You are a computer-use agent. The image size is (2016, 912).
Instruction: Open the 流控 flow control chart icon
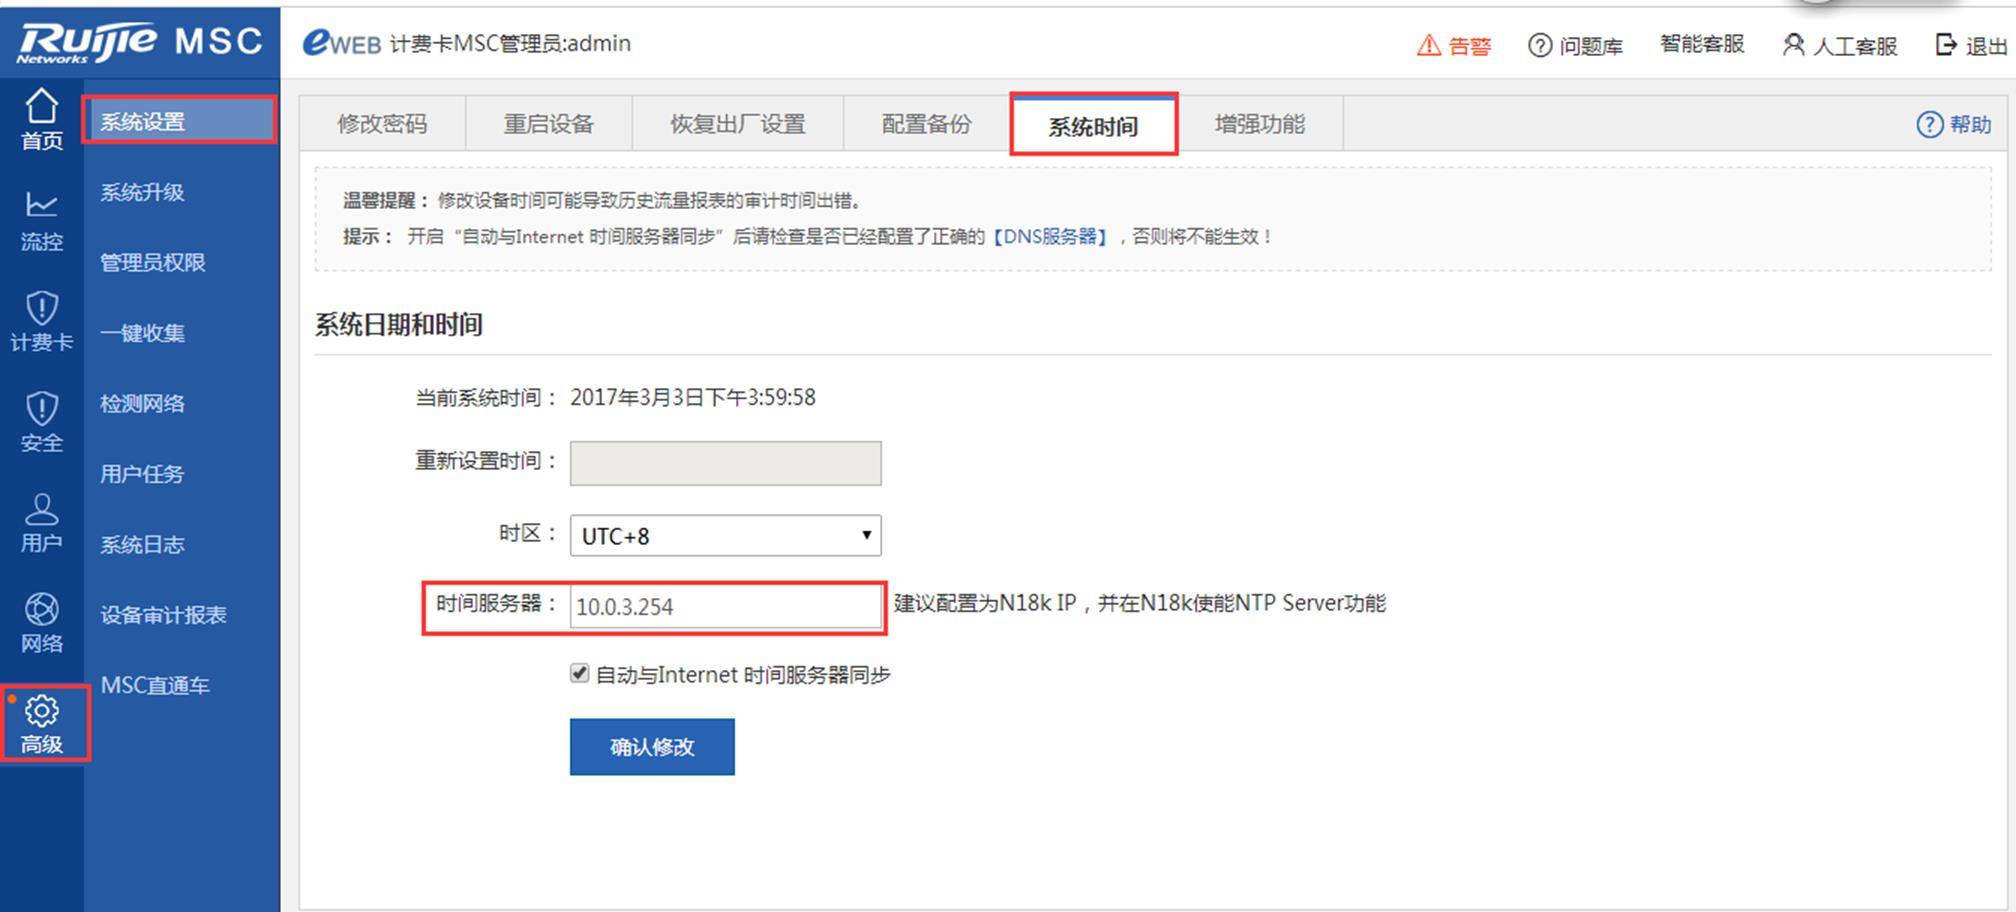coord(41,206)
